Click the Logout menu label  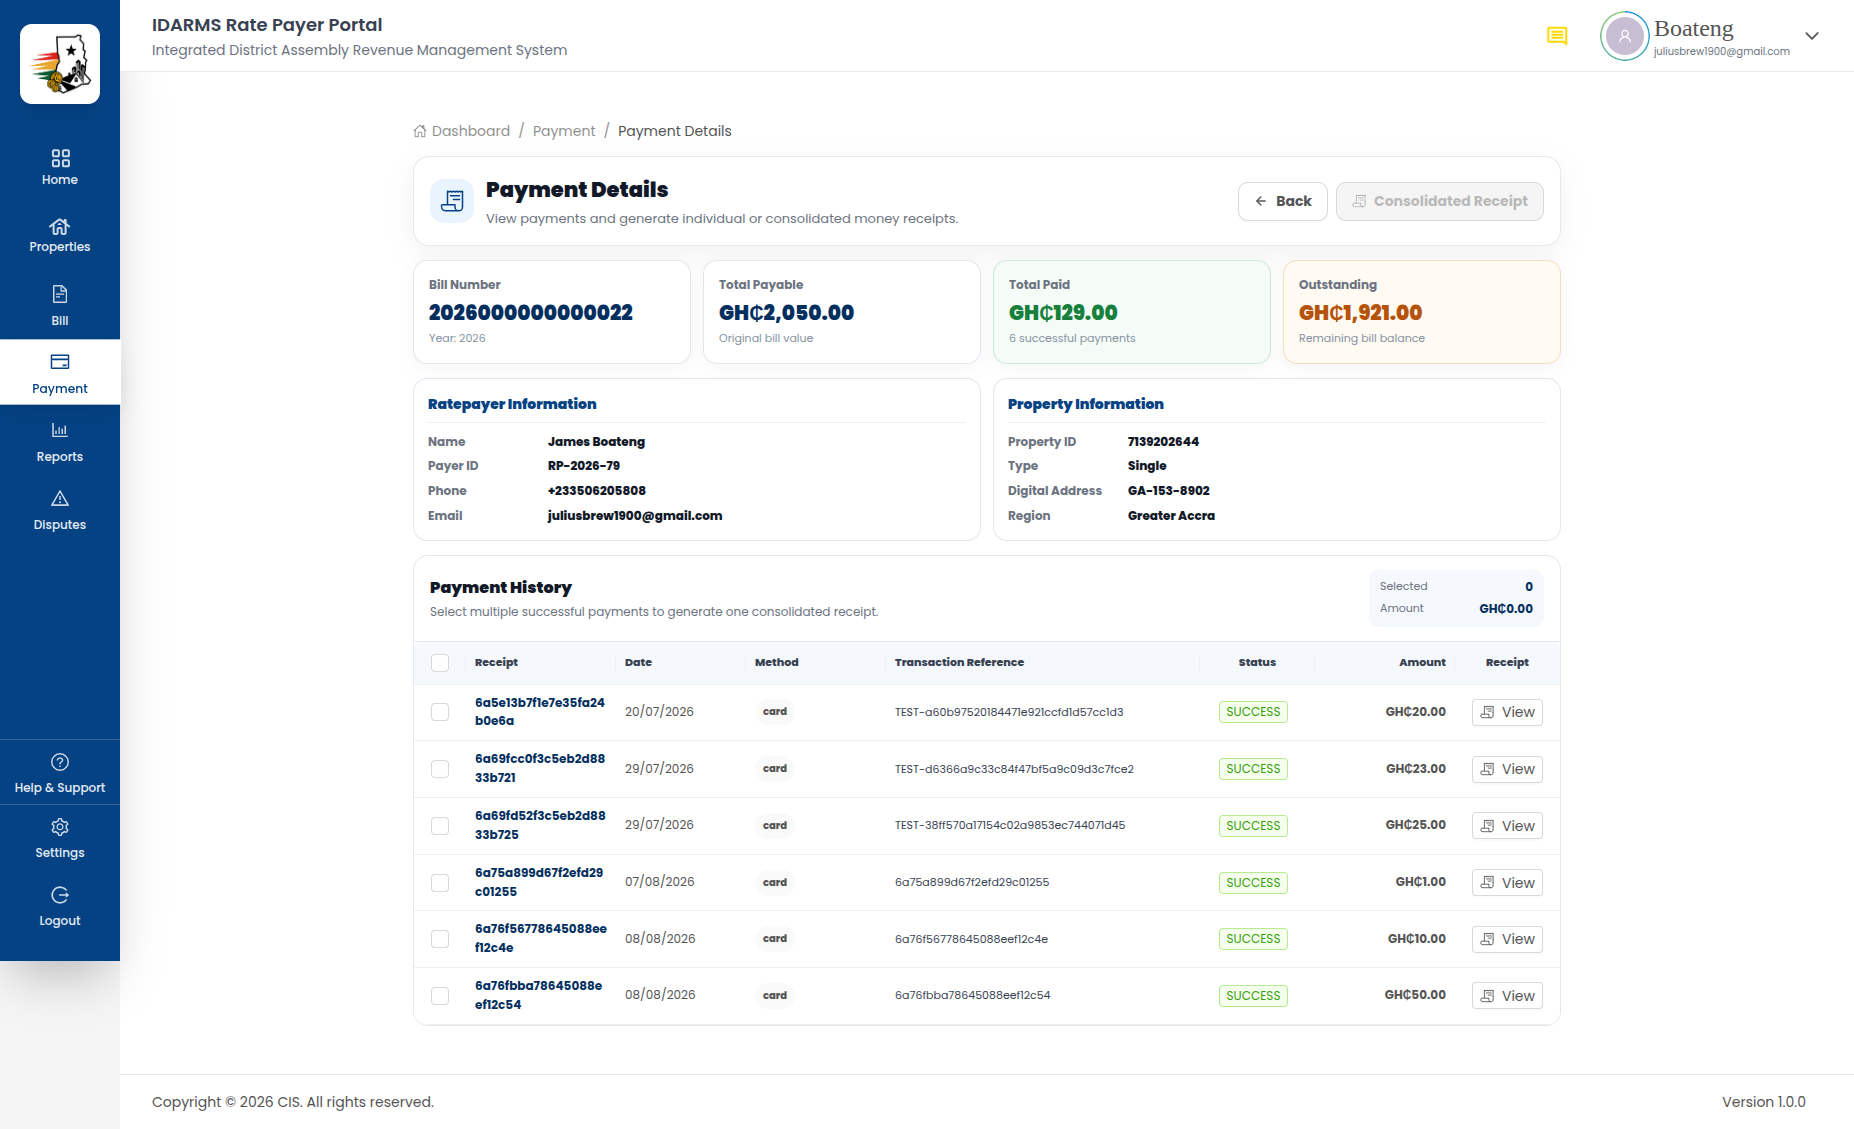tap(60, 921)
